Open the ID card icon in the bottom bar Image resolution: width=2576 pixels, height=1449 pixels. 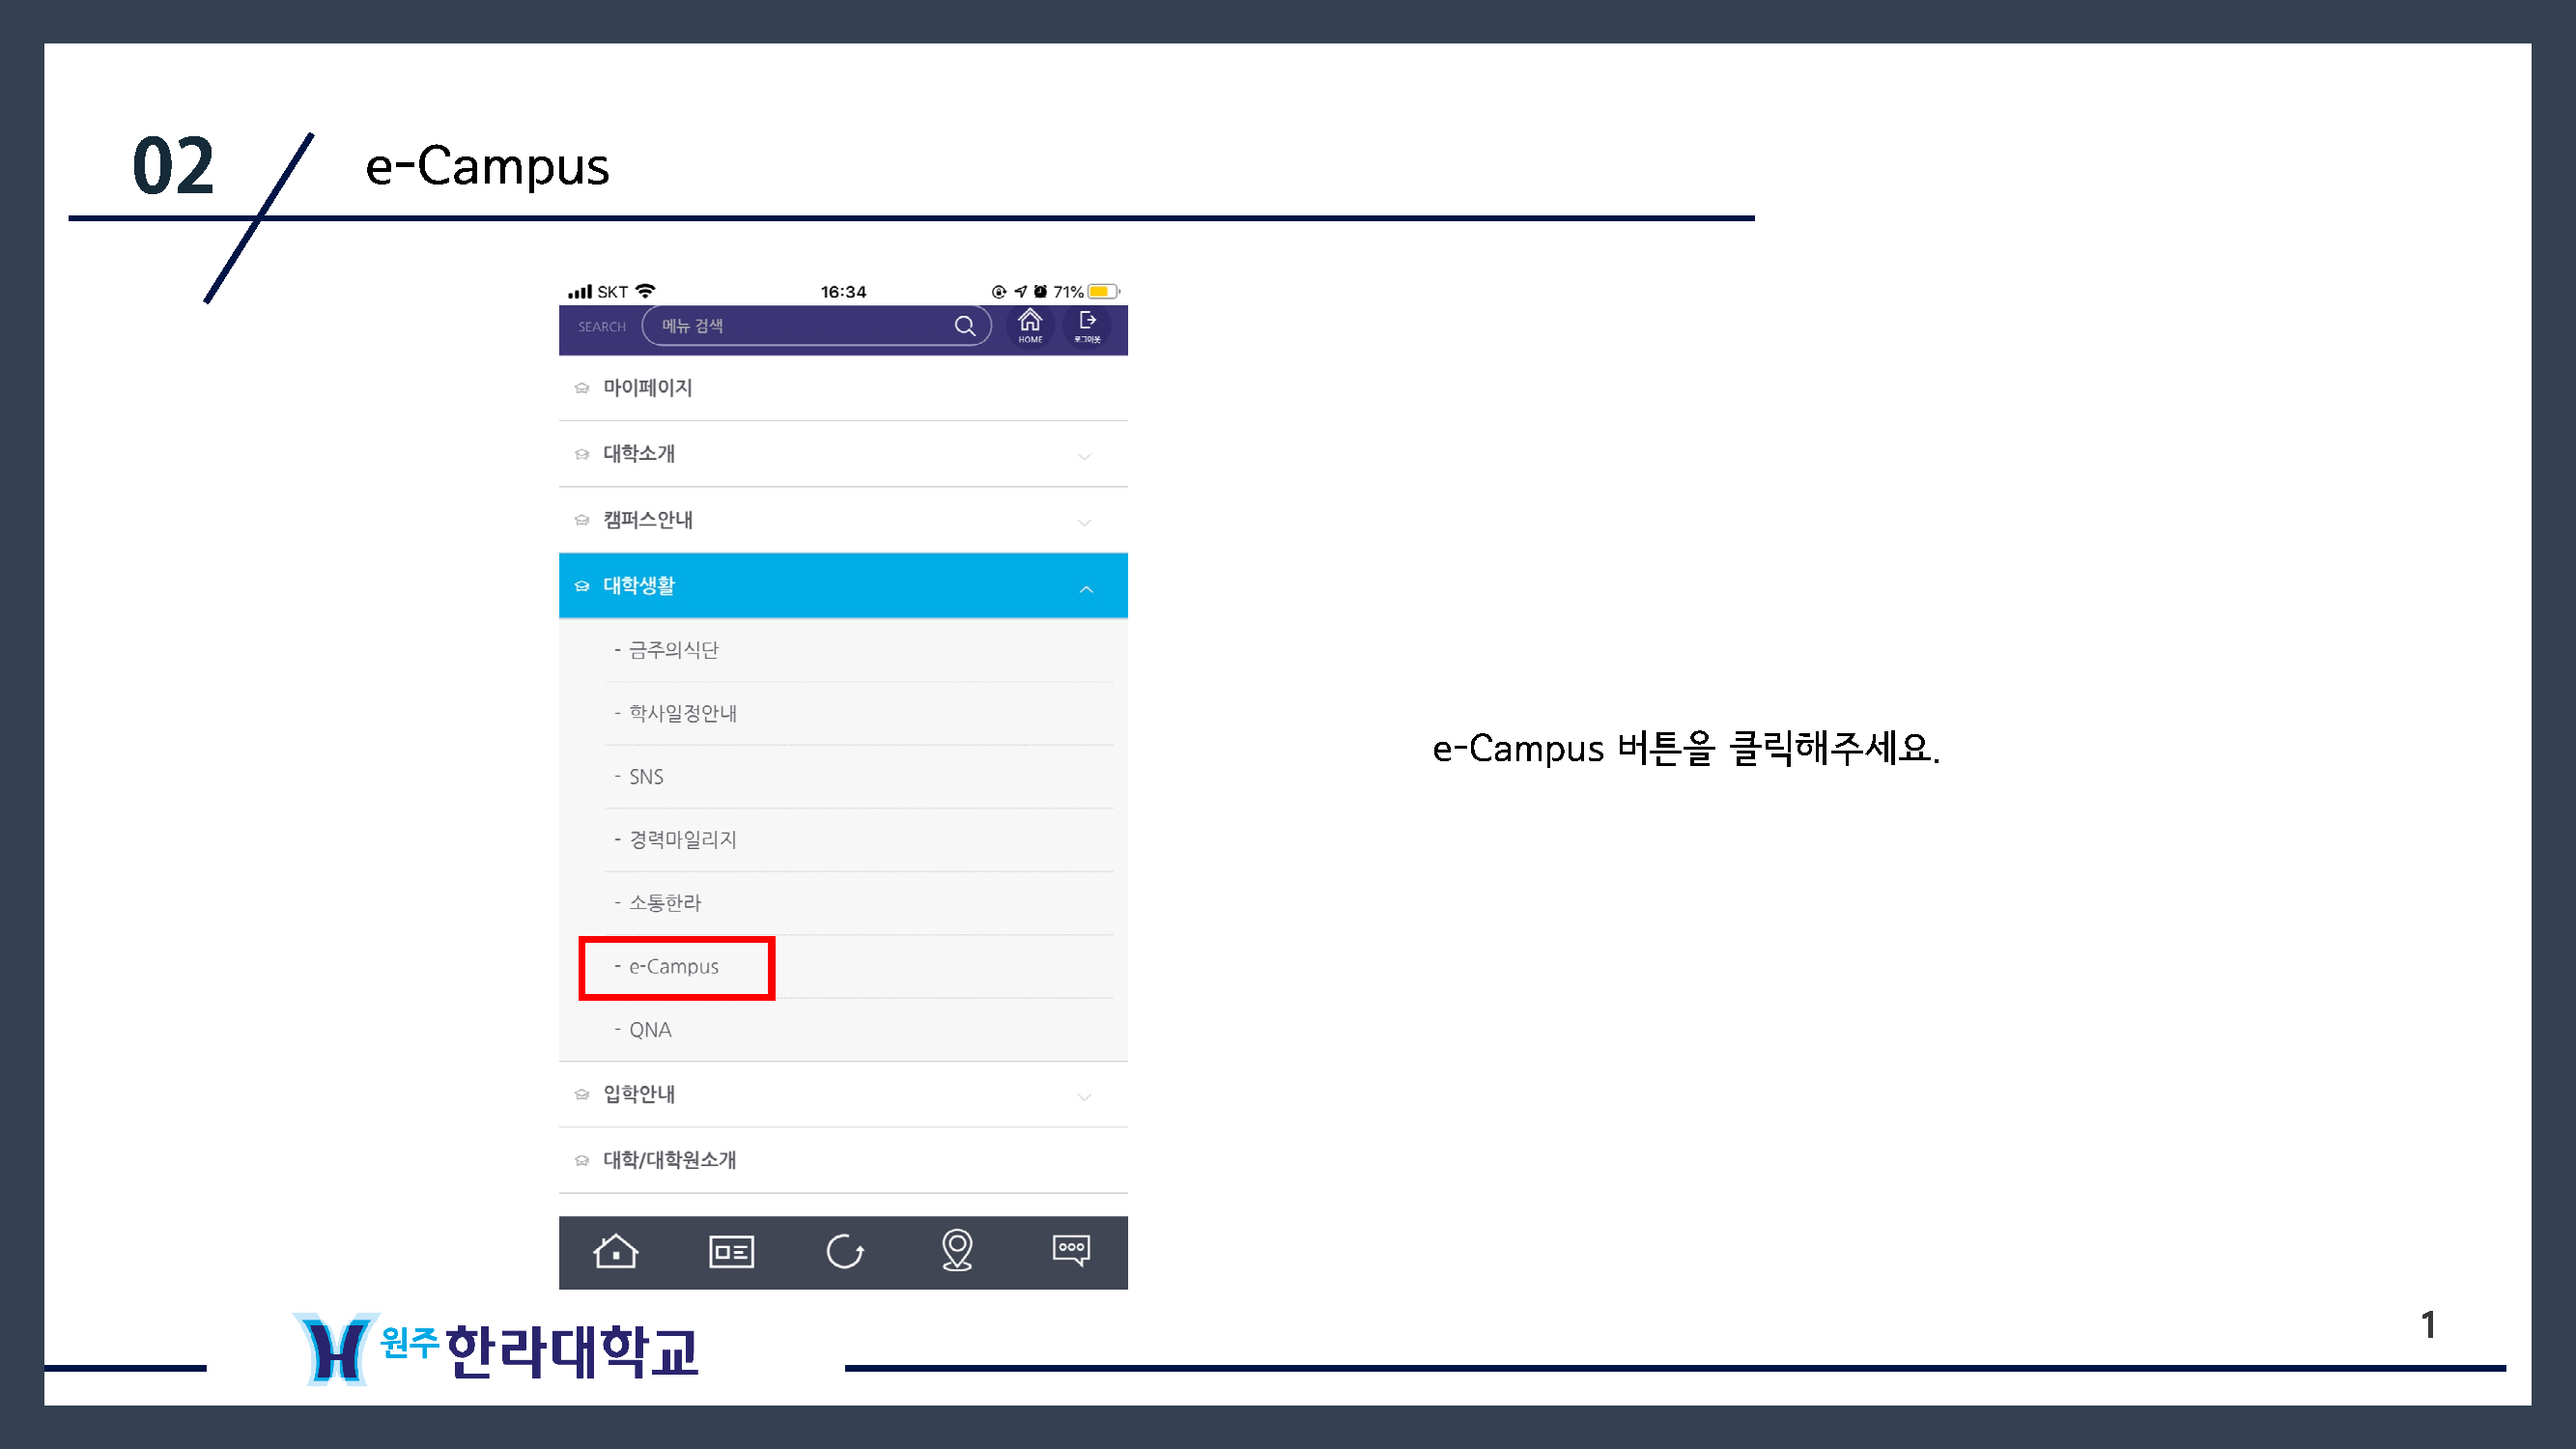point(731,1251)
